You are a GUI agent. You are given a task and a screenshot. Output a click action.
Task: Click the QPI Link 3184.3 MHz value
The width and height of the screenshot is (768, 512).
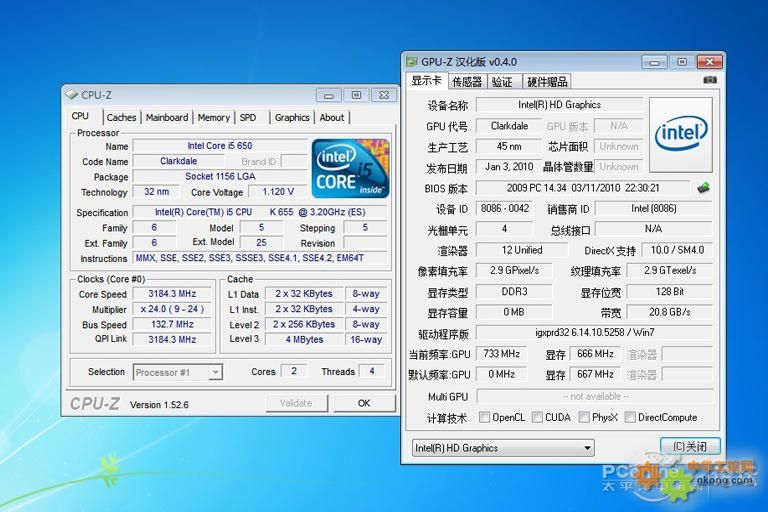[x=172, y=340]
